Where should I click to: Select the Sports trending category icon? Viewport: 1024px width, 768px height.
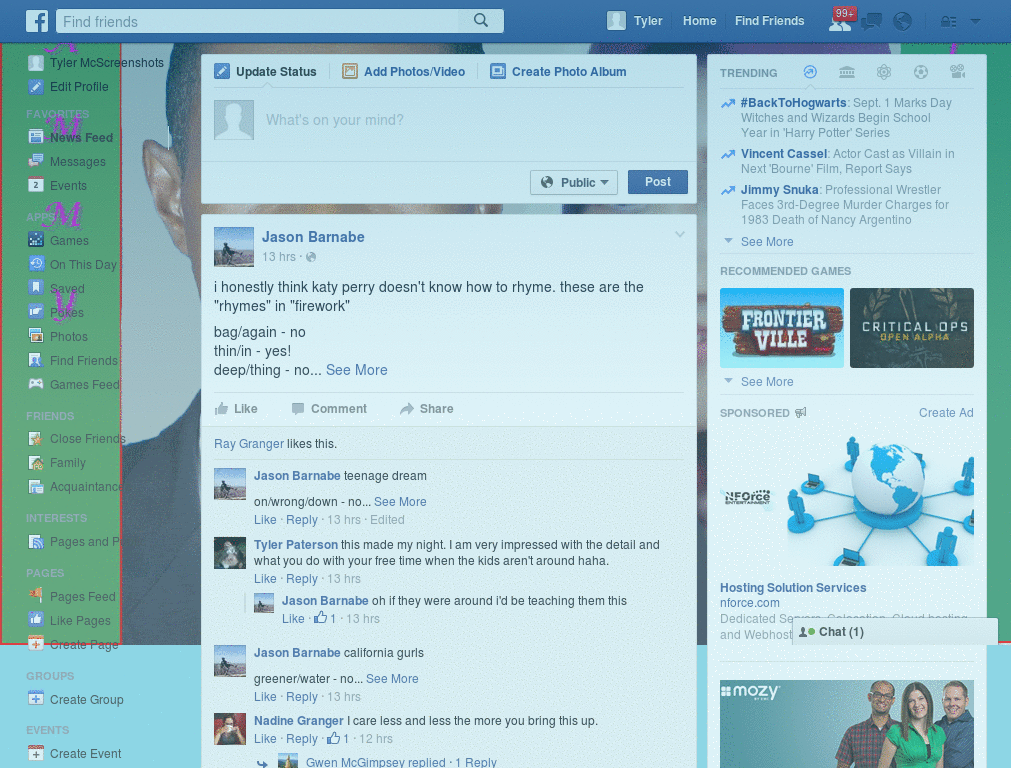click(x=921, y=72)
